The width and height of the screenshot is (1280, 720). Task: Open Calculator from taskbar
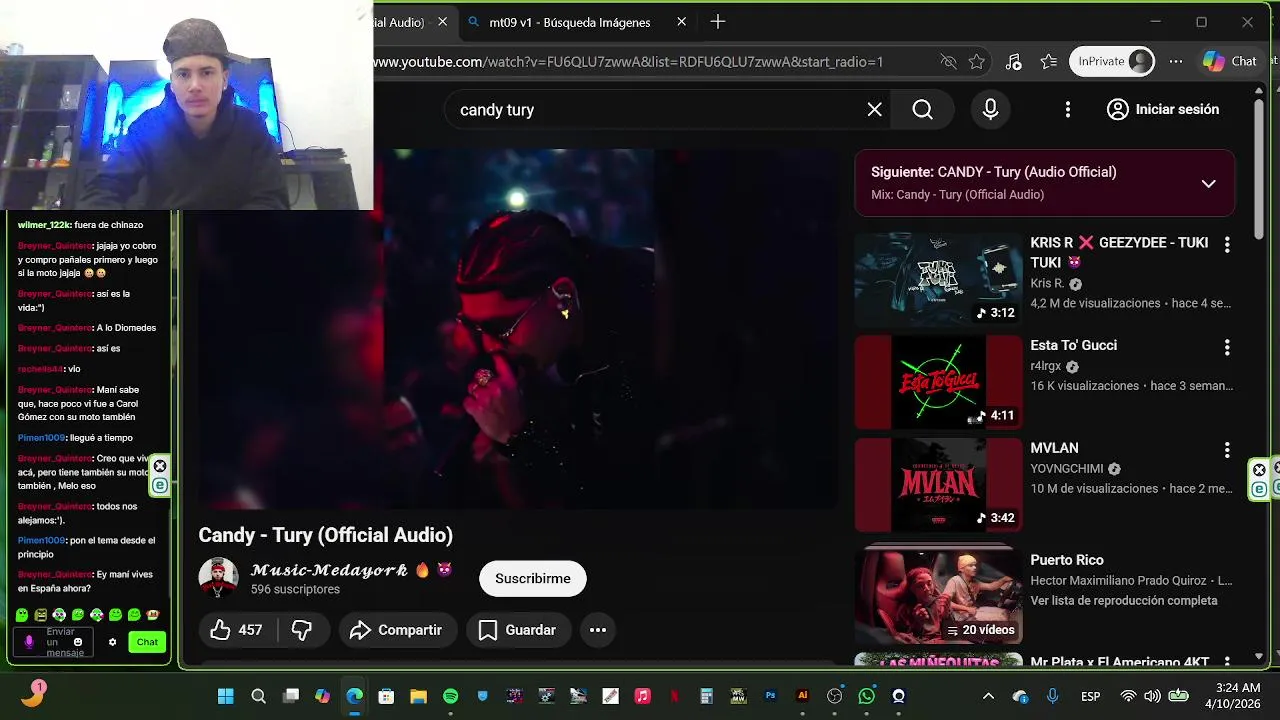[706, 696]
